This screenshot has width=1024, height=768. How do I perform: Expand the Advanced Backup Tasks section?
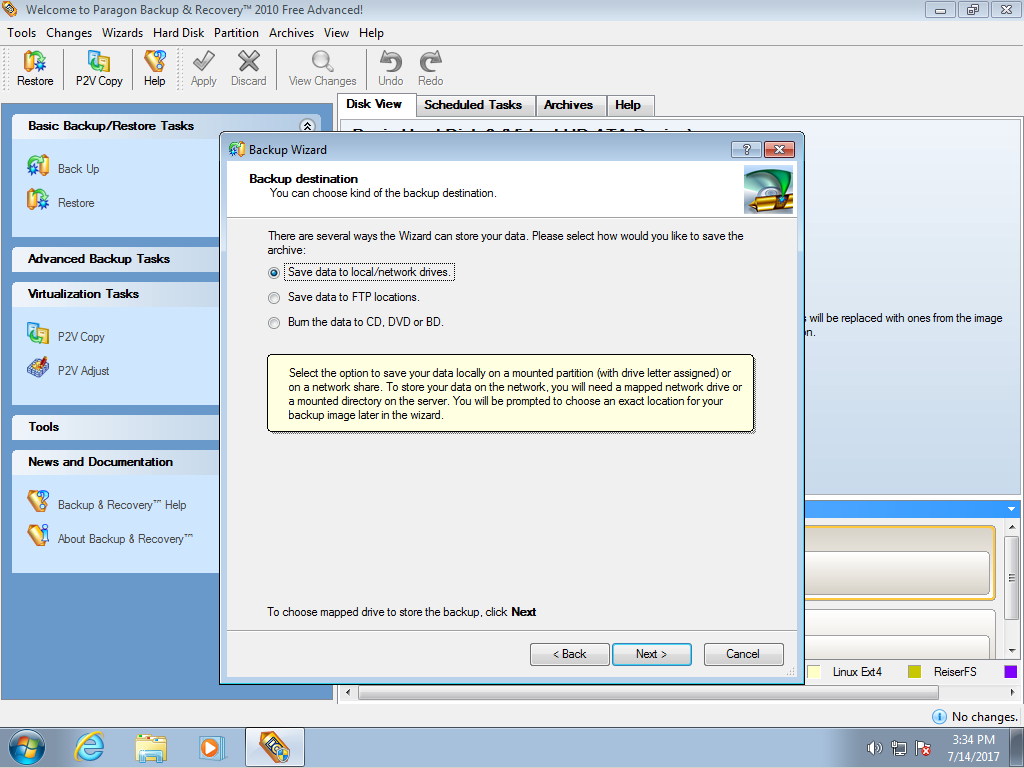tap(99, 259)
